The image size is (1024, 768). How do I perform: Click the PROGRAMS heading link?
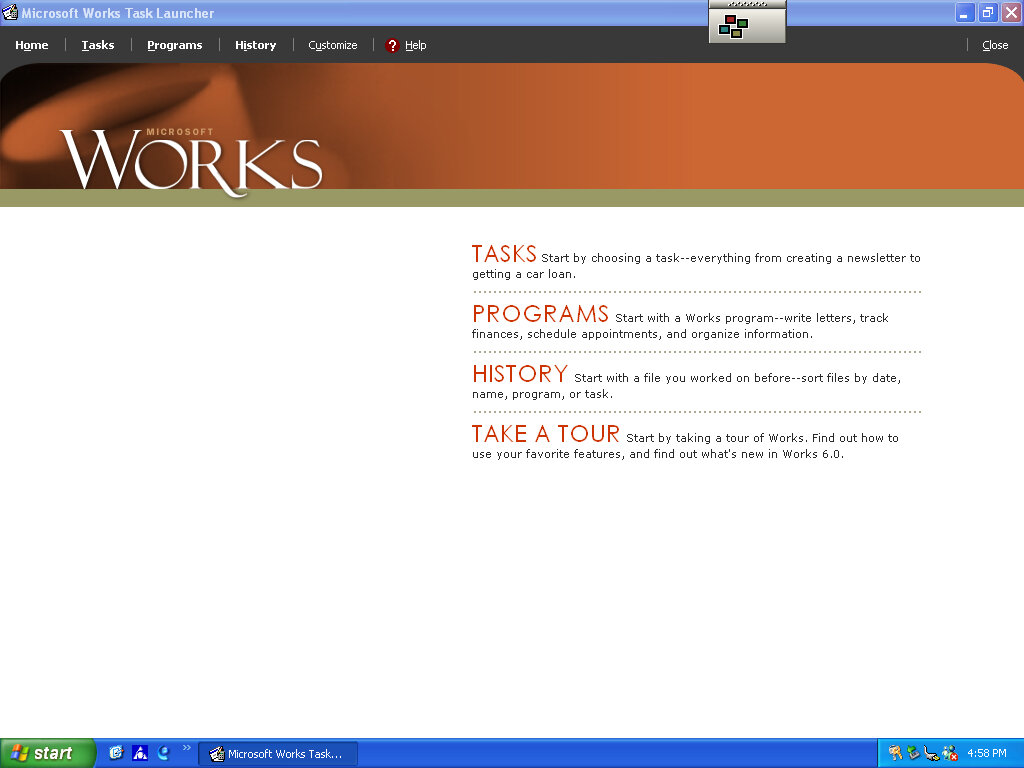(x=540, y=314)
